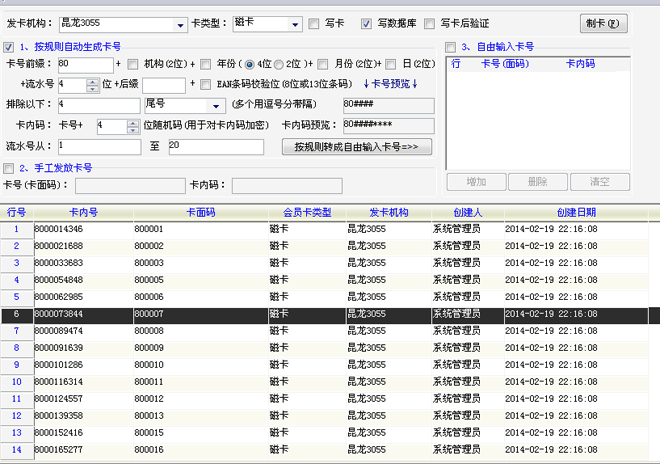Select row header number 14
The height and width of the screenshot is (464, 660).
point(16,450)
